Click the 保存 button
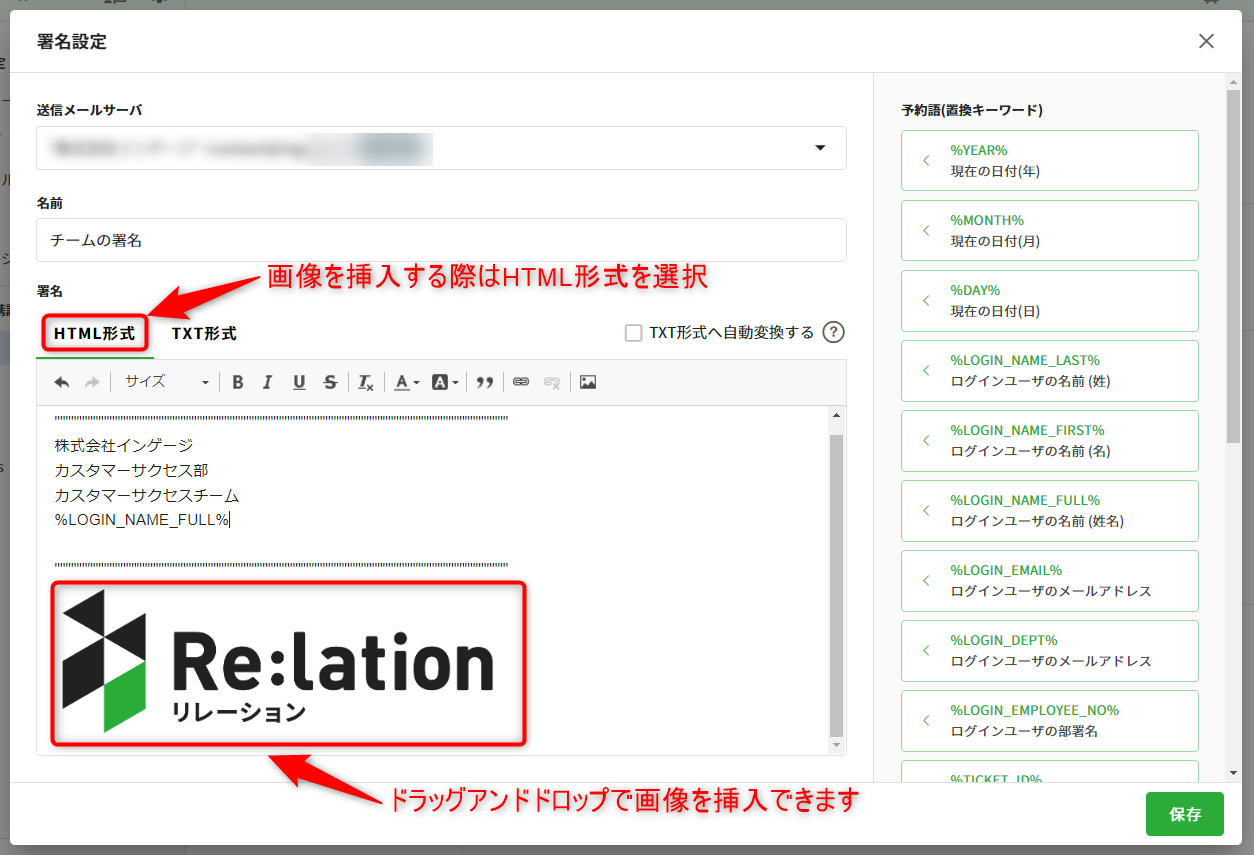The height and width of the screenshot is (855, 1254). [1184, 814]
